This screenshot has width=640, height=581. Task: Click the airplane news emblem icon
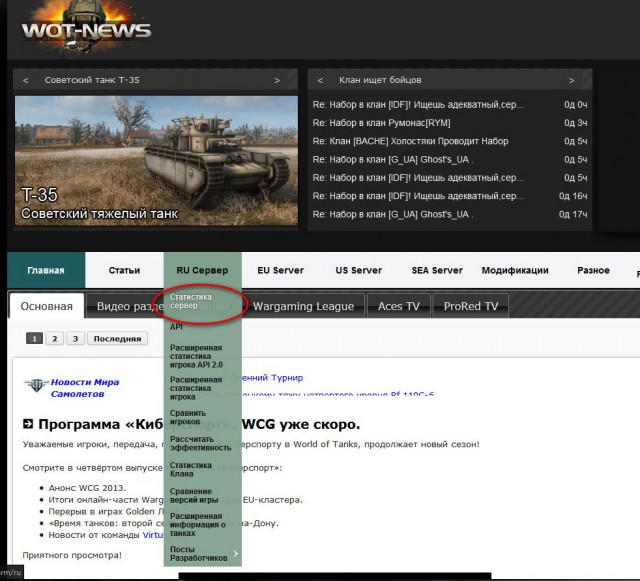pos(36,385)
